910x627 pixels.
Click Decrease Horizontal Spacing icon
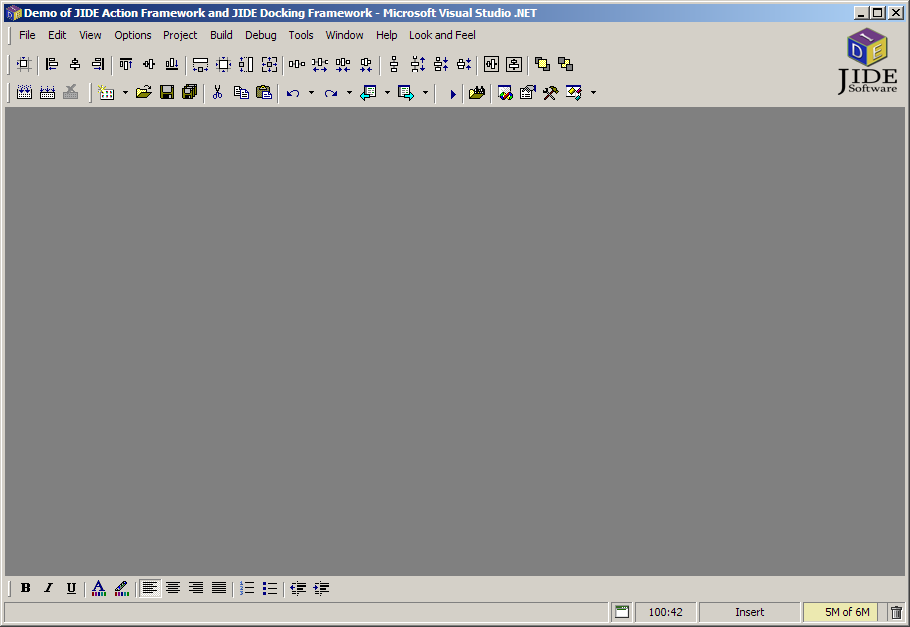(343, 64)
